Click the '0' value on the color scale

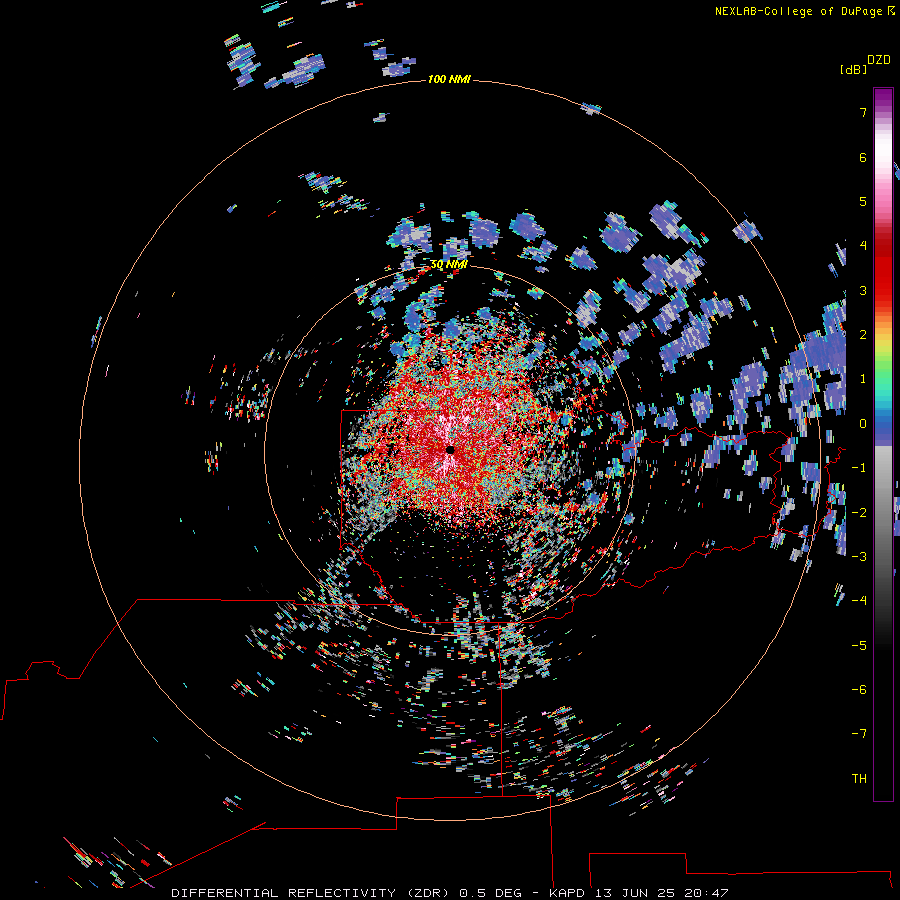(x=863, y=424)
